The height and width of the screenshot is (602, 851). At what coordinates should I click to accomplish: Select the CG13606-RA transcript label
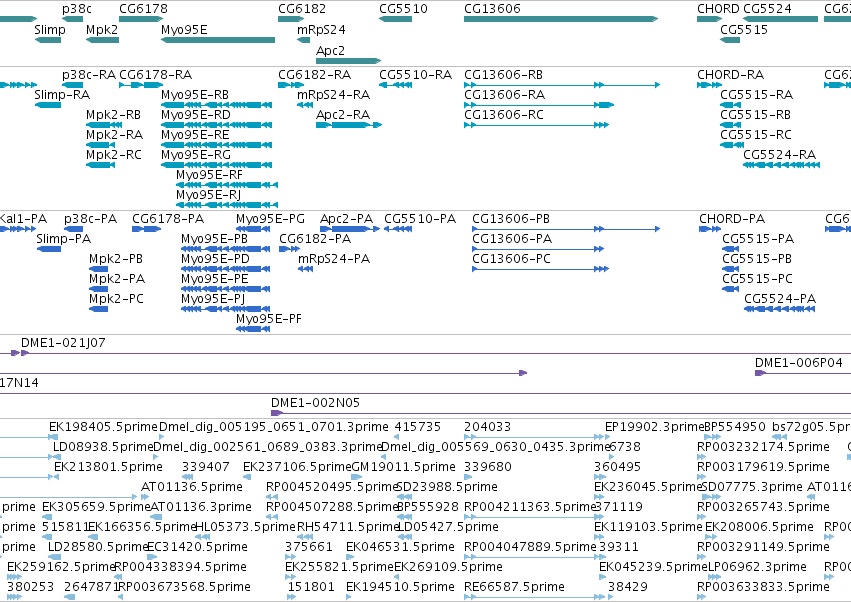click(504, 94)
